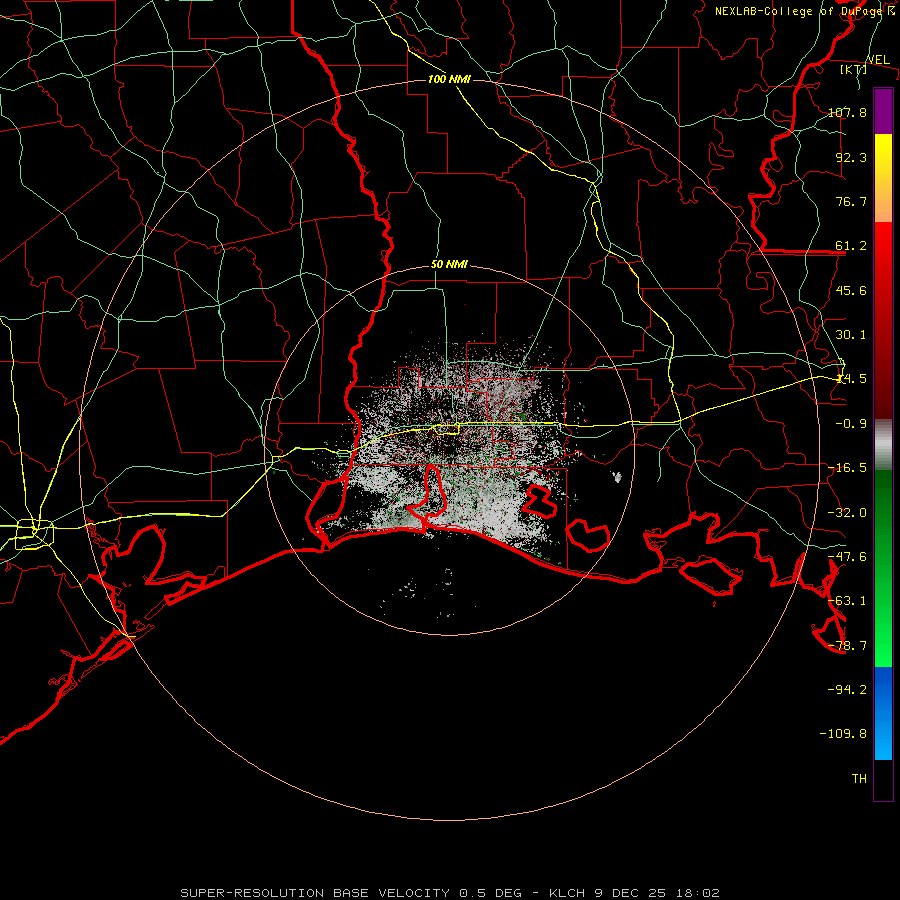This screenshot has width=900, height=900.
Task: Click the -16.5 value on velocity scale
Action: coord(847,468)
